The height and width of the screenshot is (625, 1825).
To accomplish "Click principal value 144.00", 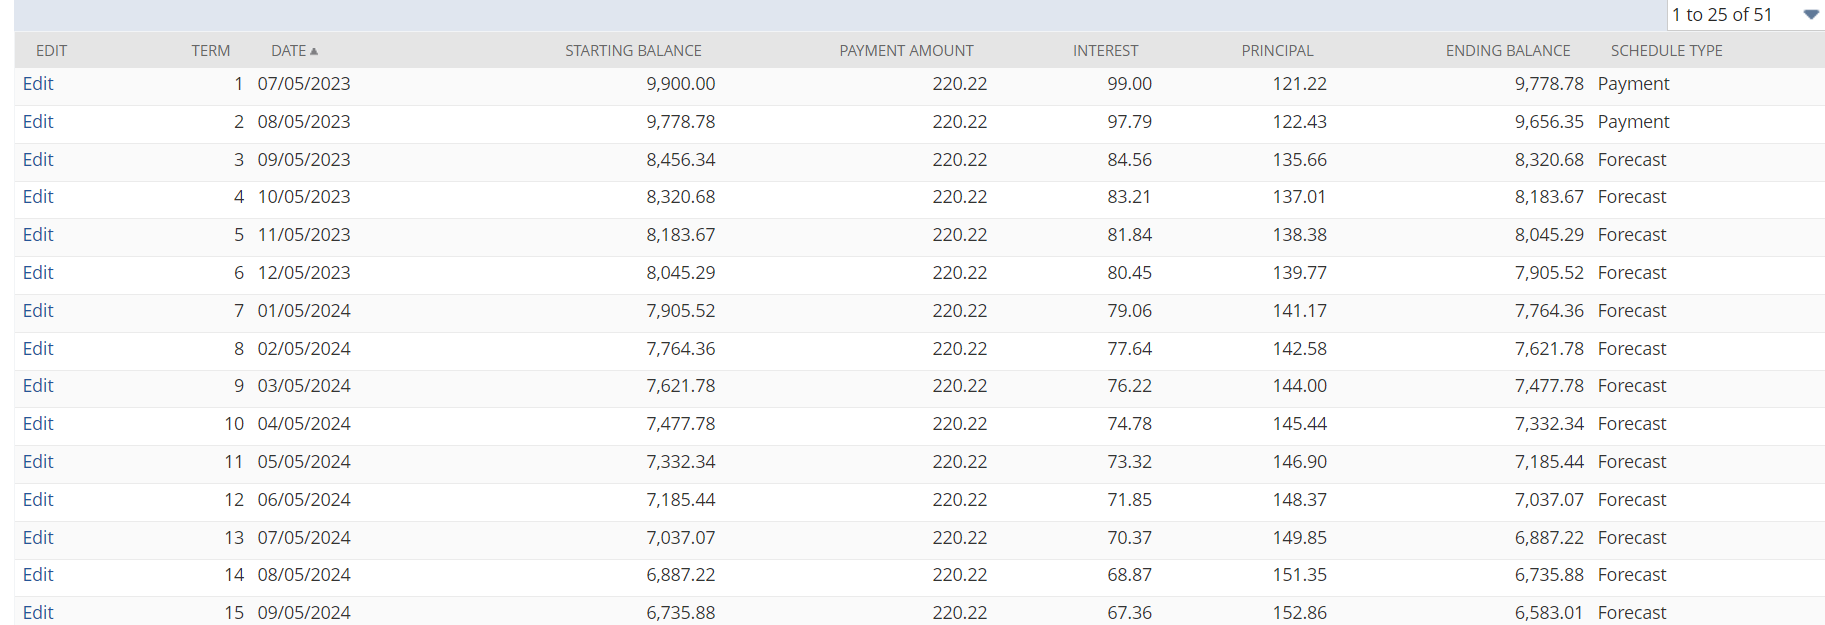I will tap(1300, 386).
